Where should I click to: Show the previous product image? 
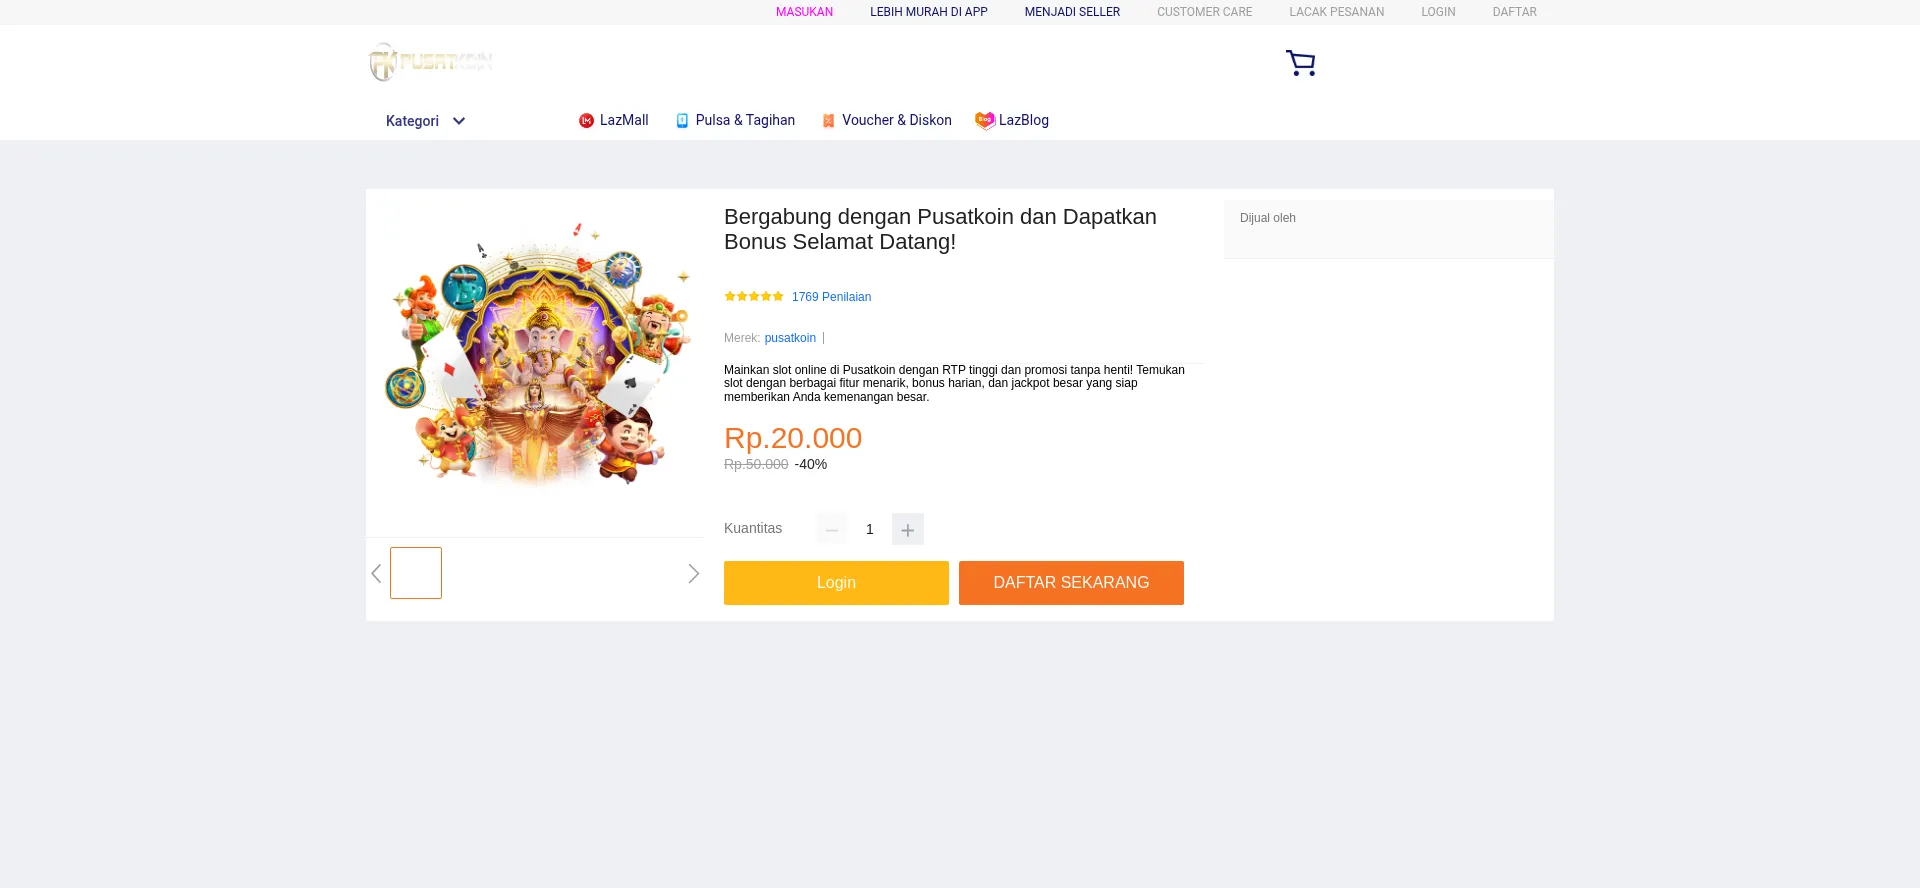pos(377,573)
